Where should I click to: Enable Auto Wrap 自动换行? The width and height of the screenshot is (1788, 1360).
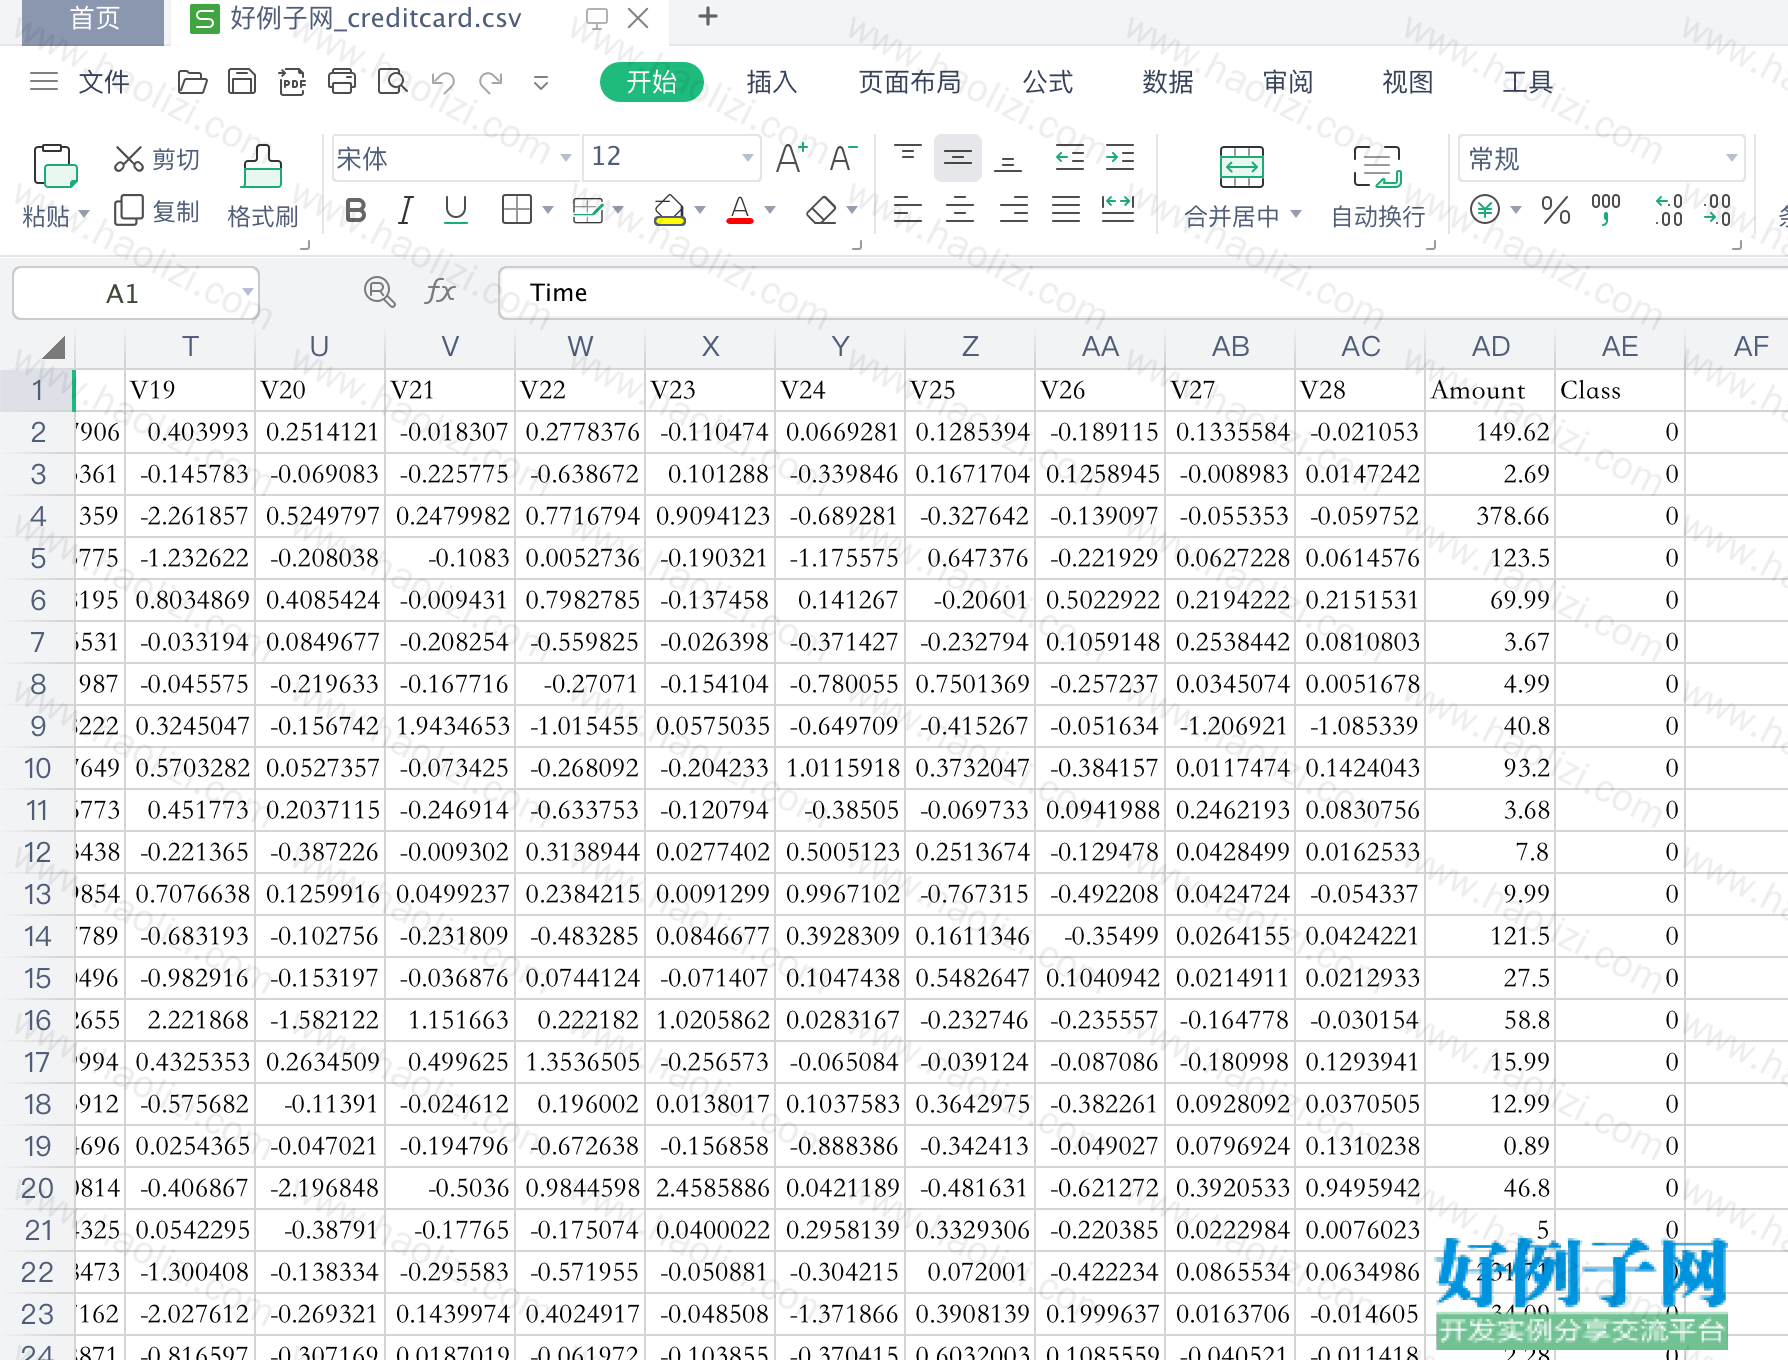click(1378, 187)
